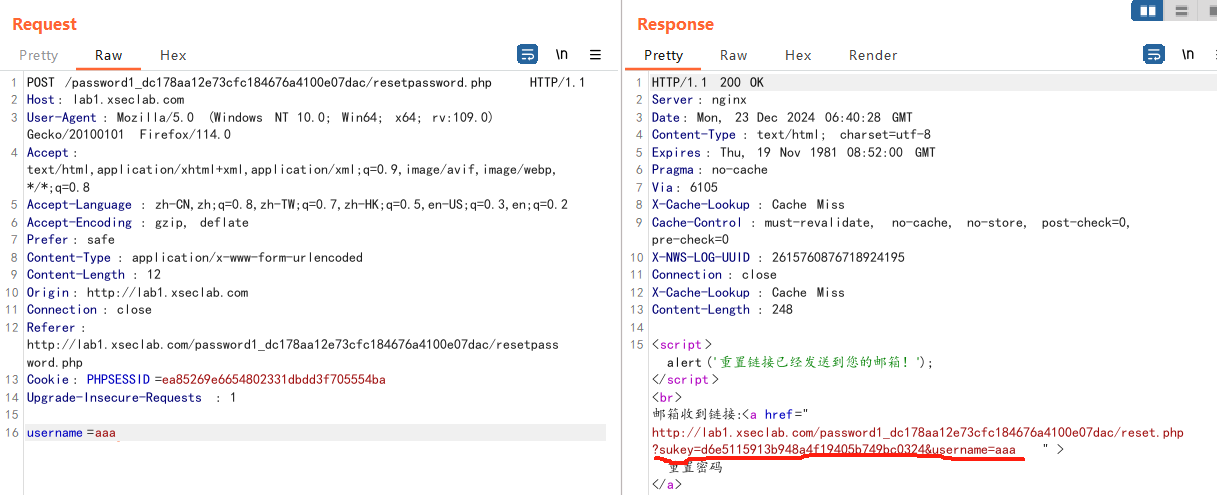1217x495 pixels.
Task: Click the Via: 6105 response header
Action: point(684,187)
